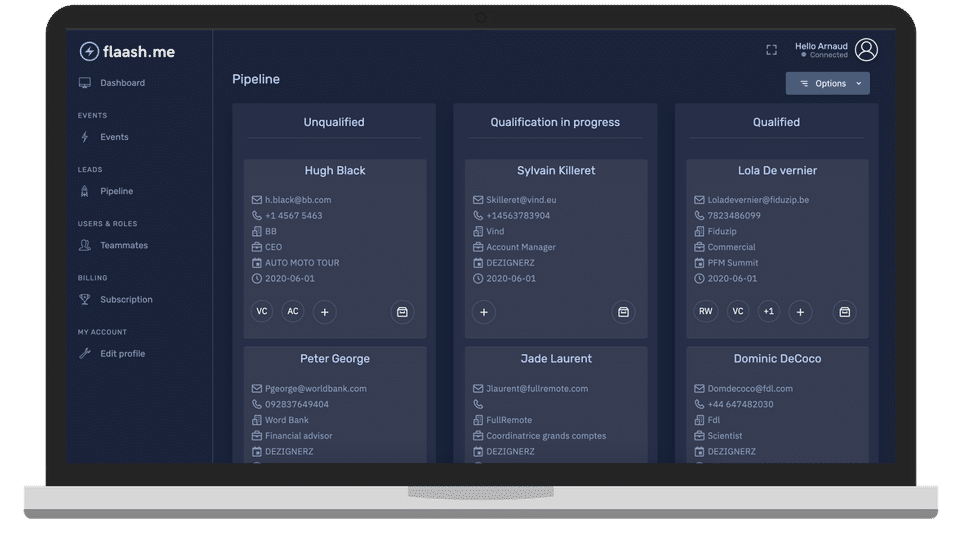Image resolution: width=960 pixels, height=539 pixels.
Task: Click the VC badge on Hugh Black
Action: 262,312
